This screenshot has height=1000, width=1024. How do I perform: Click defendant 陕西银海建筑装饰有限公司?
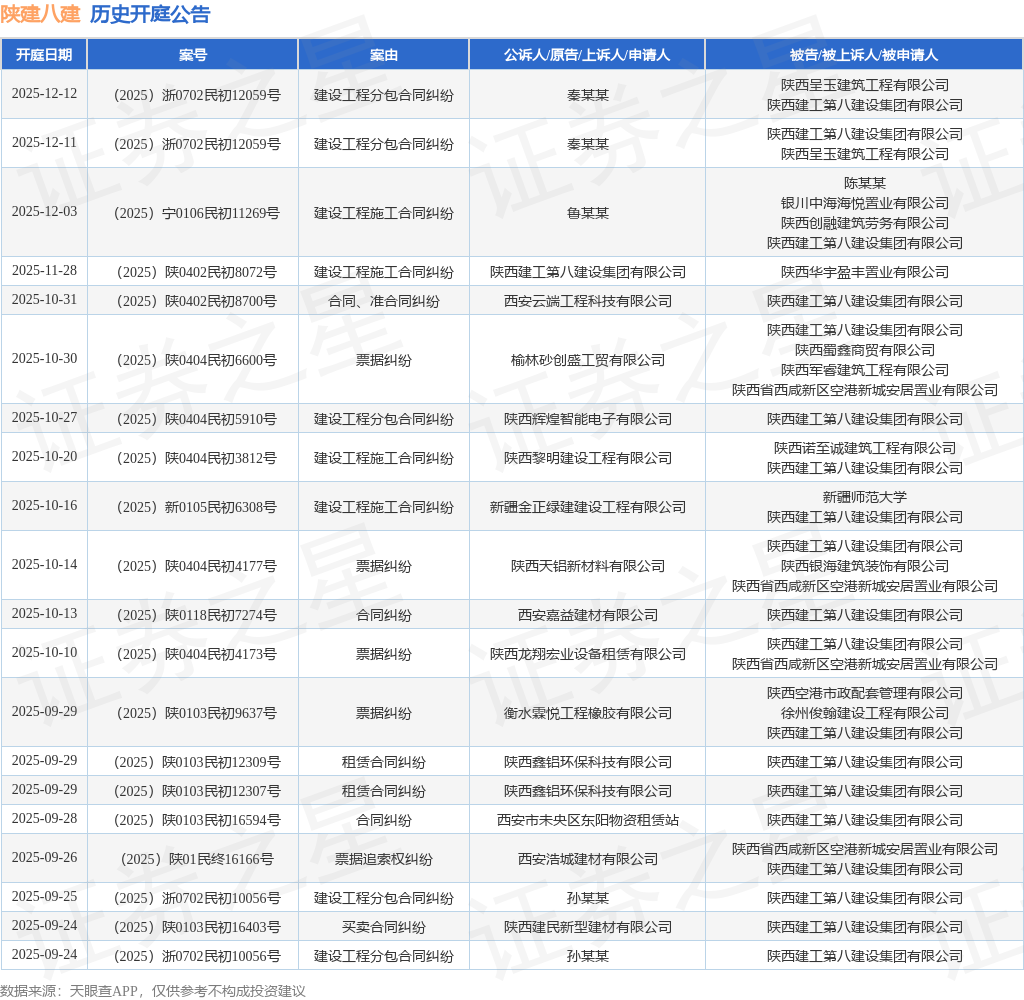coord(865,566)
